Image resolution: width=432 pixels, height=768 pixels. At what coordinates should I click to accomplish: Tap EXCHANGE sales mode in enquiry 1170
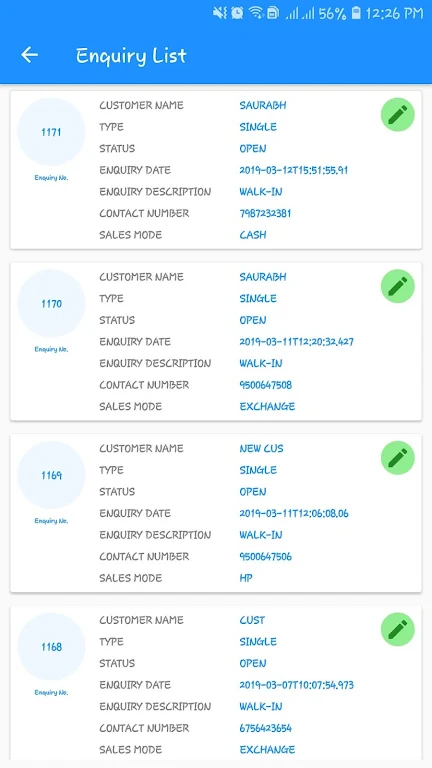(x=267, y=407)
